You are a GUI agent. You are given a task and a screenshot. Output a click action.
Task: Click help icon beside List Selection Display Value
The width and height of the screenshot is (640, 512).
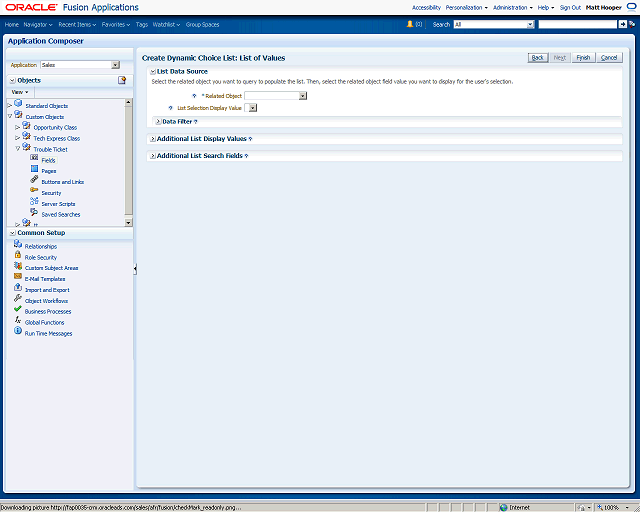tap(171, 108)
